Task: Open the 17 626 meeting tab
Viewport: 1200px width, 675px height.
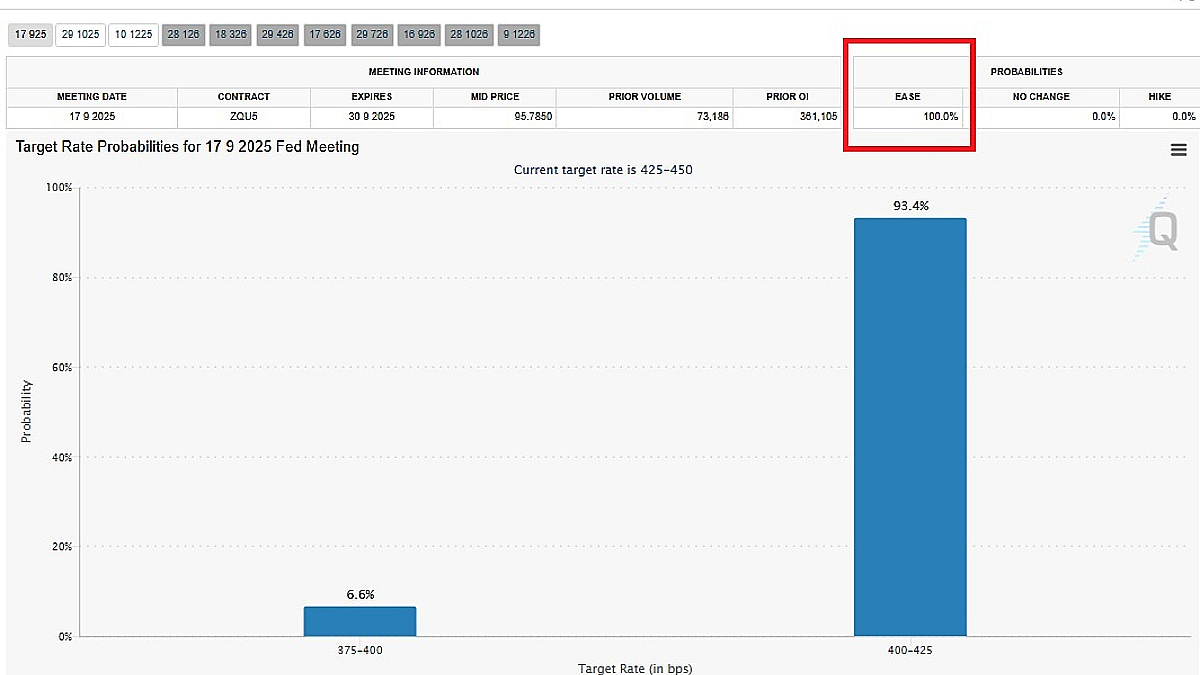Action: pyautogui.click(x=325, y=34)
